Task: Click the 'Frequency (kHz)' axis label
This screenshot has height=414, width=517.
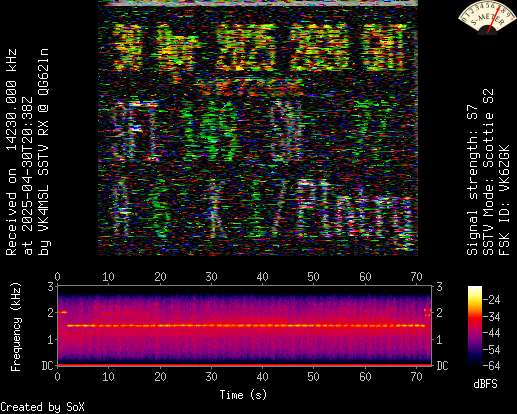Action: point(16,327)
